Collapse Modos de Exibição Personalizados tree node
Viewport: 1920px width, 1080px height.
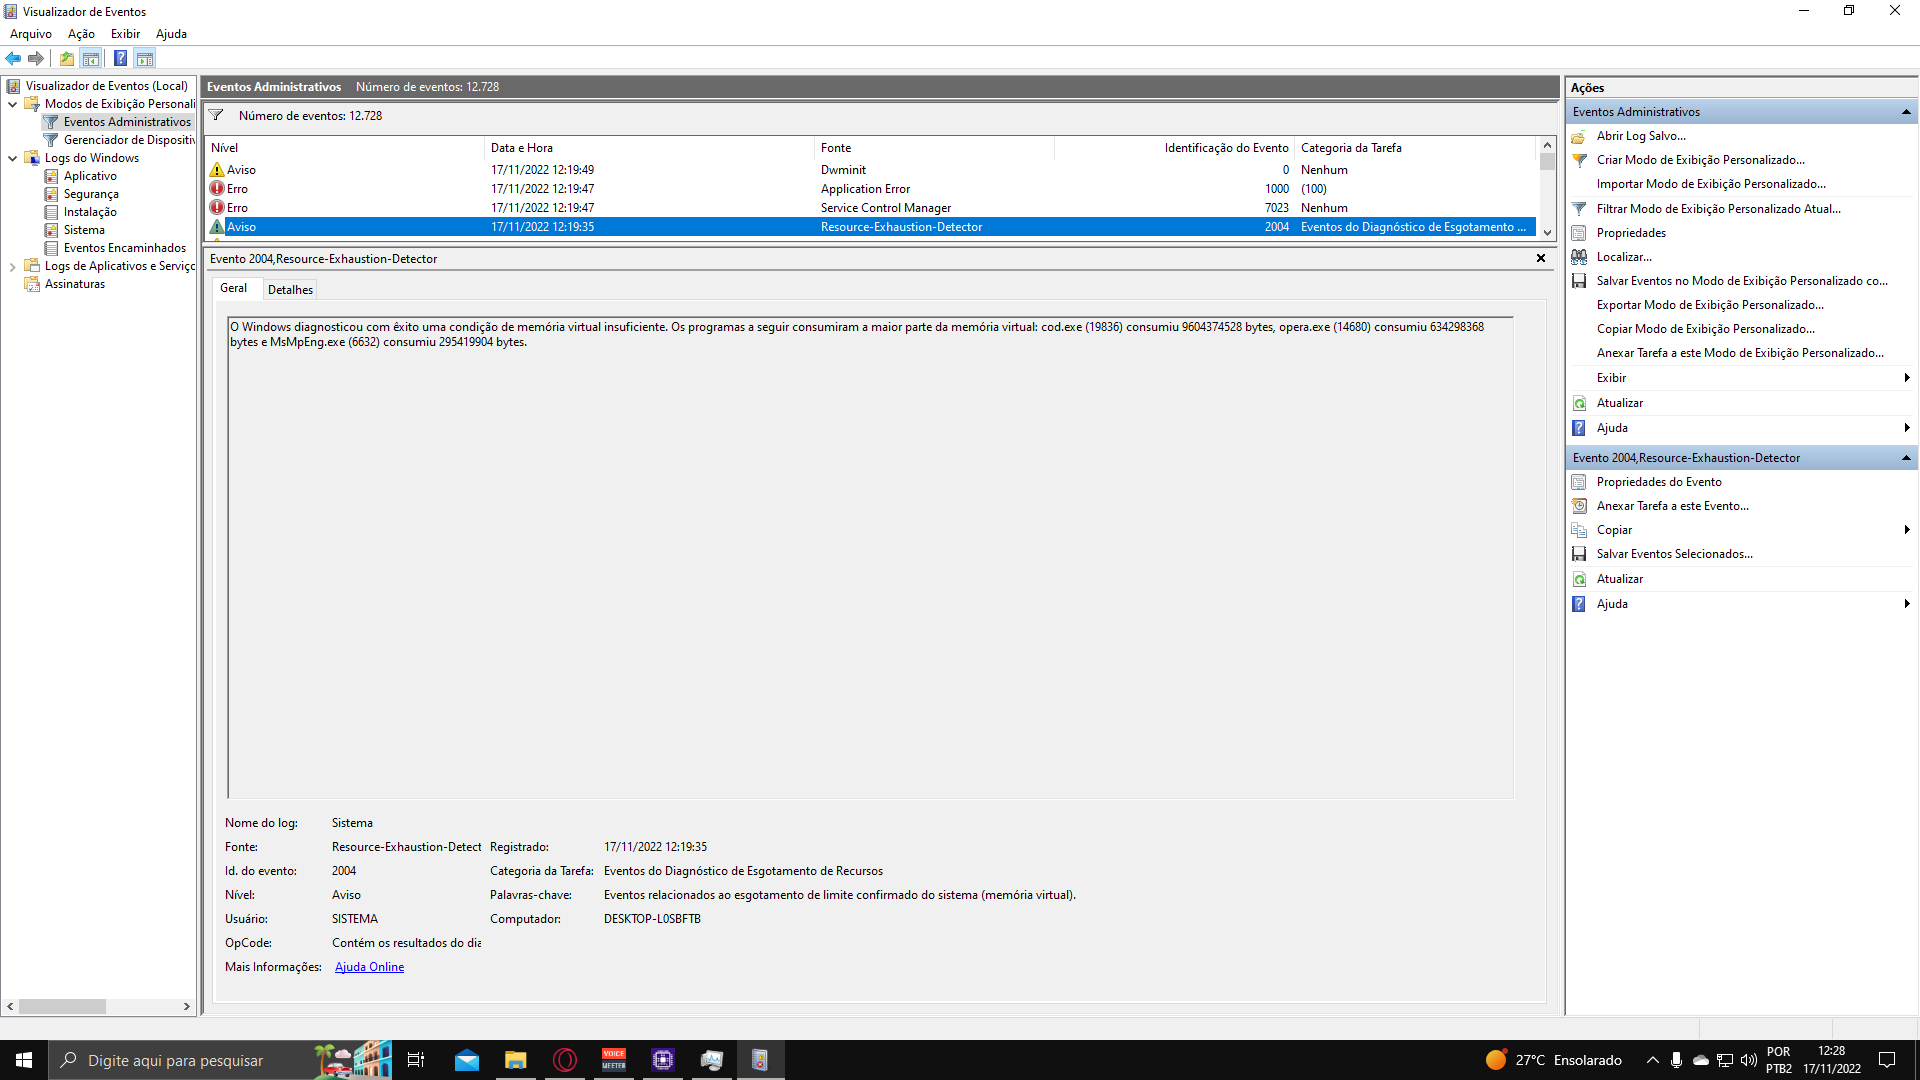[12, 104]
